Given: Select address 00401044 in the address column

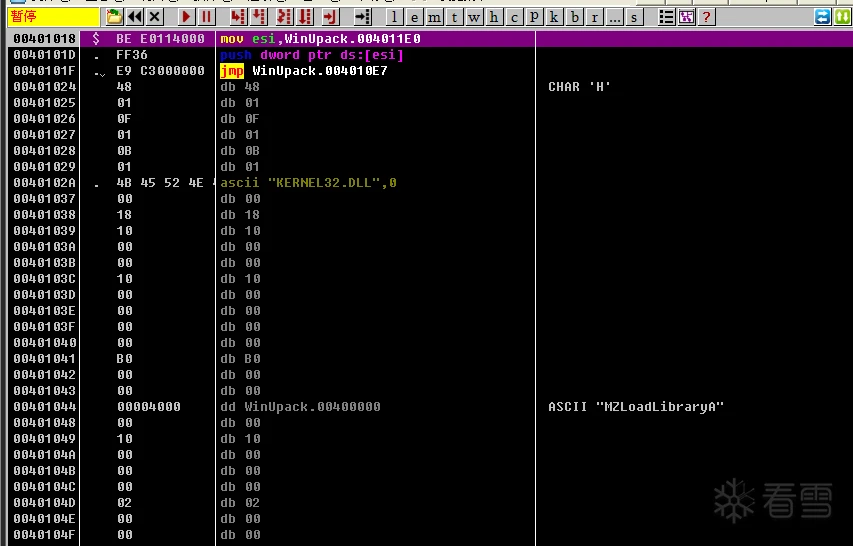Looking at the screenshot, I should (x=44, y=407).
